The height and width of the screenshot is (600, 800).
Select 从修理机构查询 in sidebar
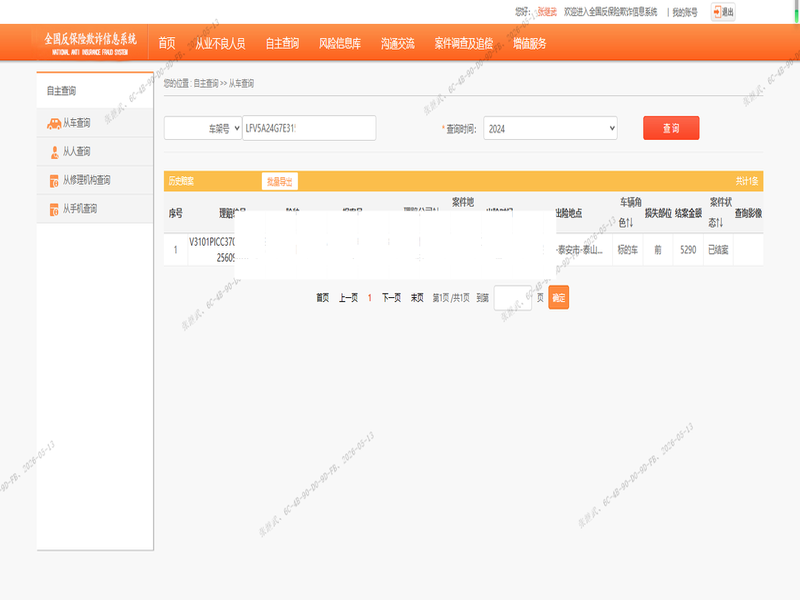(95, 180)
